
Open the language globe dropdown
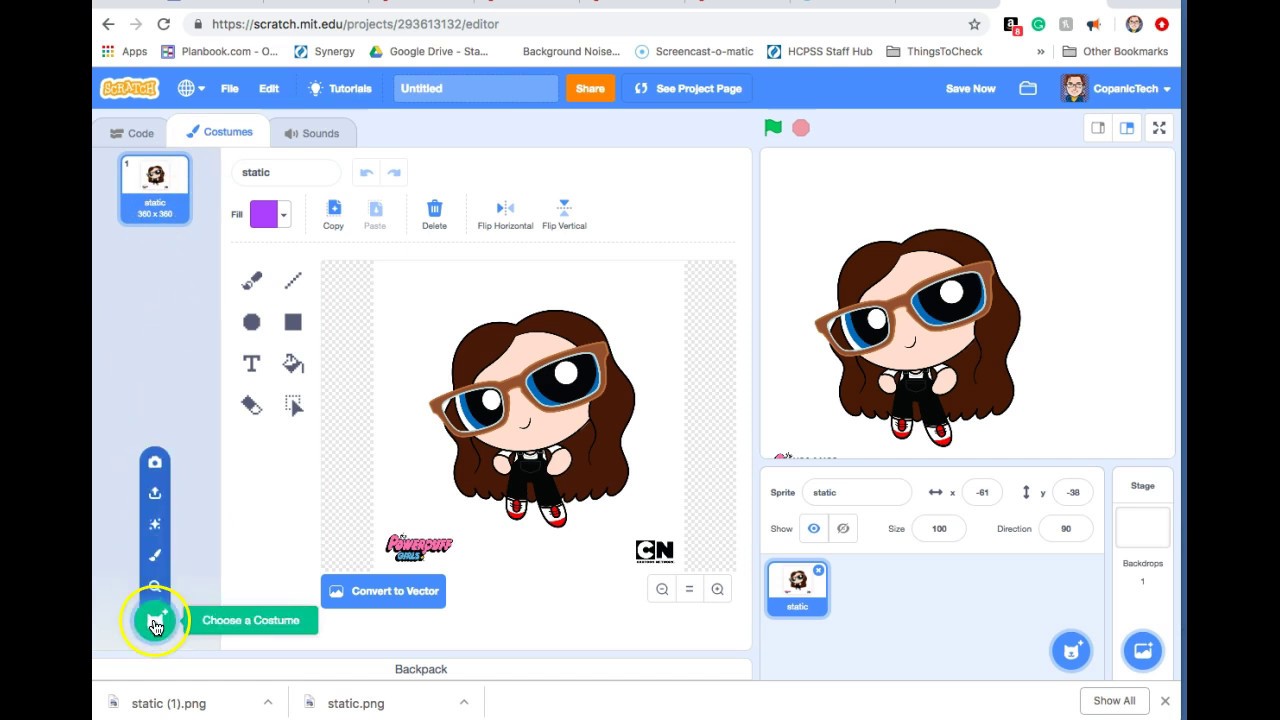coord(191,88)
